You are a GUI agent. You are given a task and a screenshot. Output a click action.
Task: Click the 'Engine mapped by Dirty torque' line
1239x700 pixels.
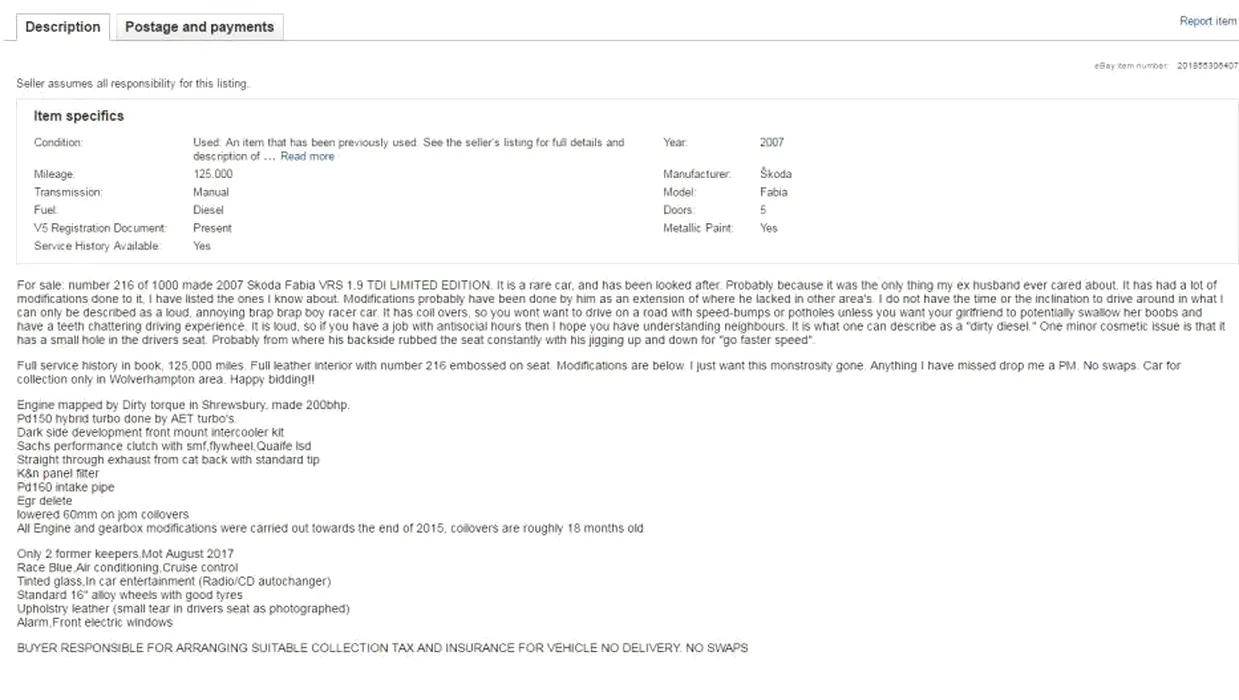(x=184, y=405)
